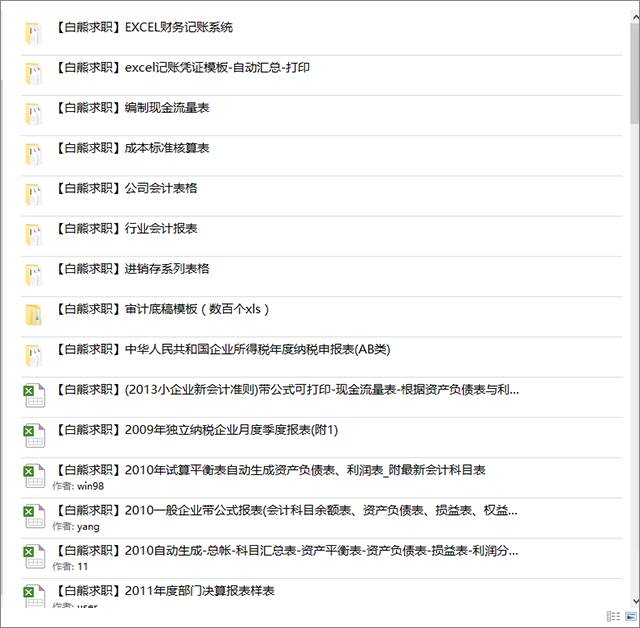640x628 pixels.
Task: Select the folder icon for 公司会计表格
Action: pos(33,195)
